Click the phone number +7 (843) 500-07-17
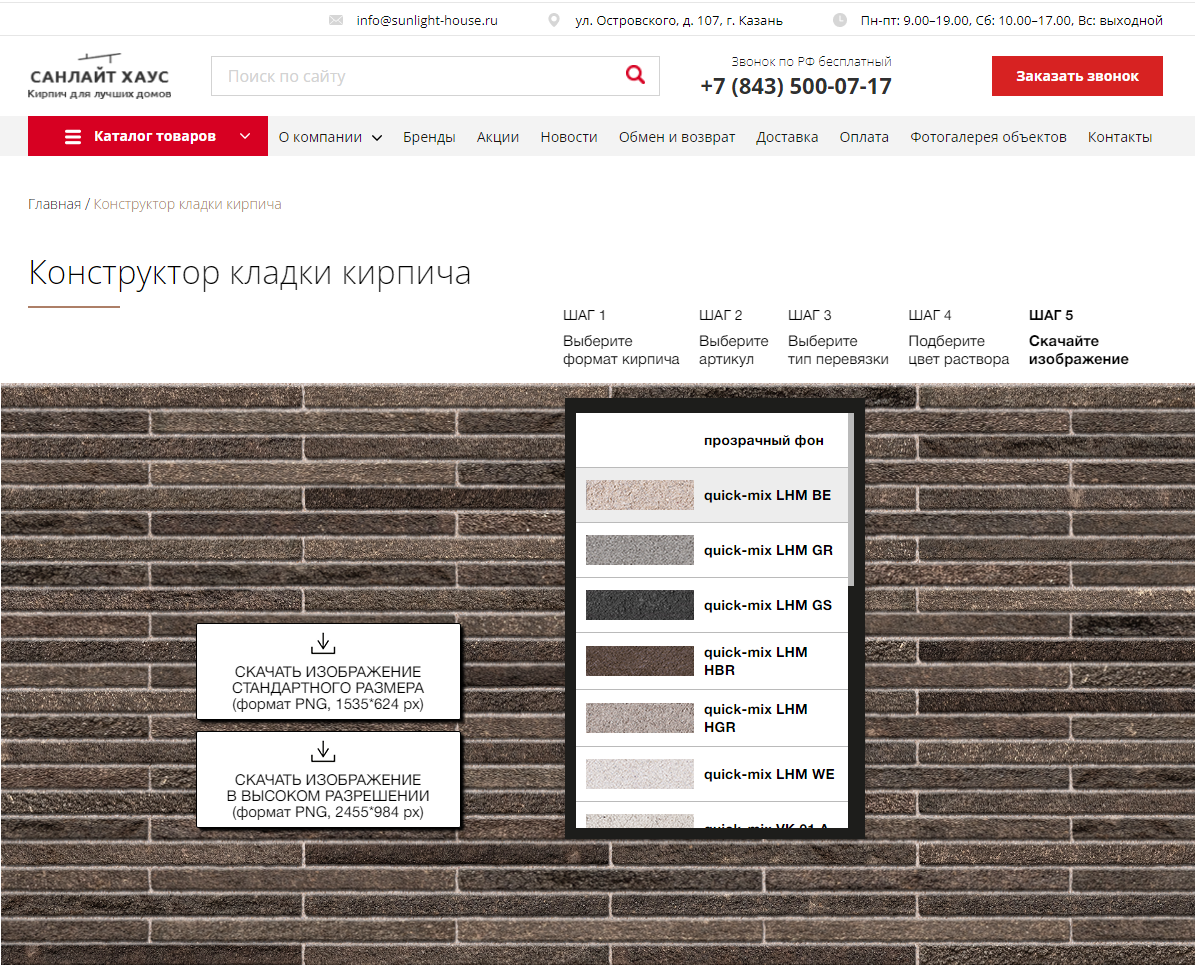 (x=796, y=86)
